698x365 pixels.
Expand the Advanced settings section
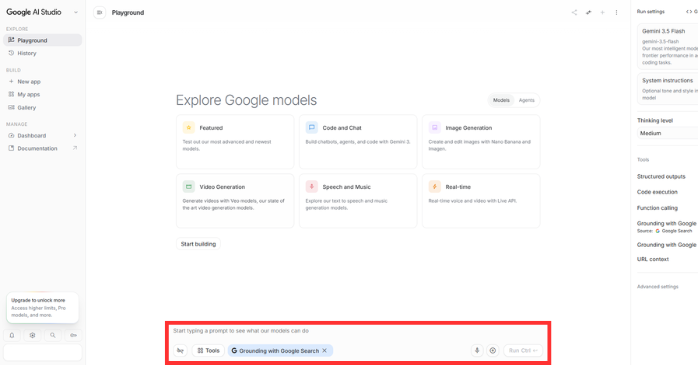657,287
